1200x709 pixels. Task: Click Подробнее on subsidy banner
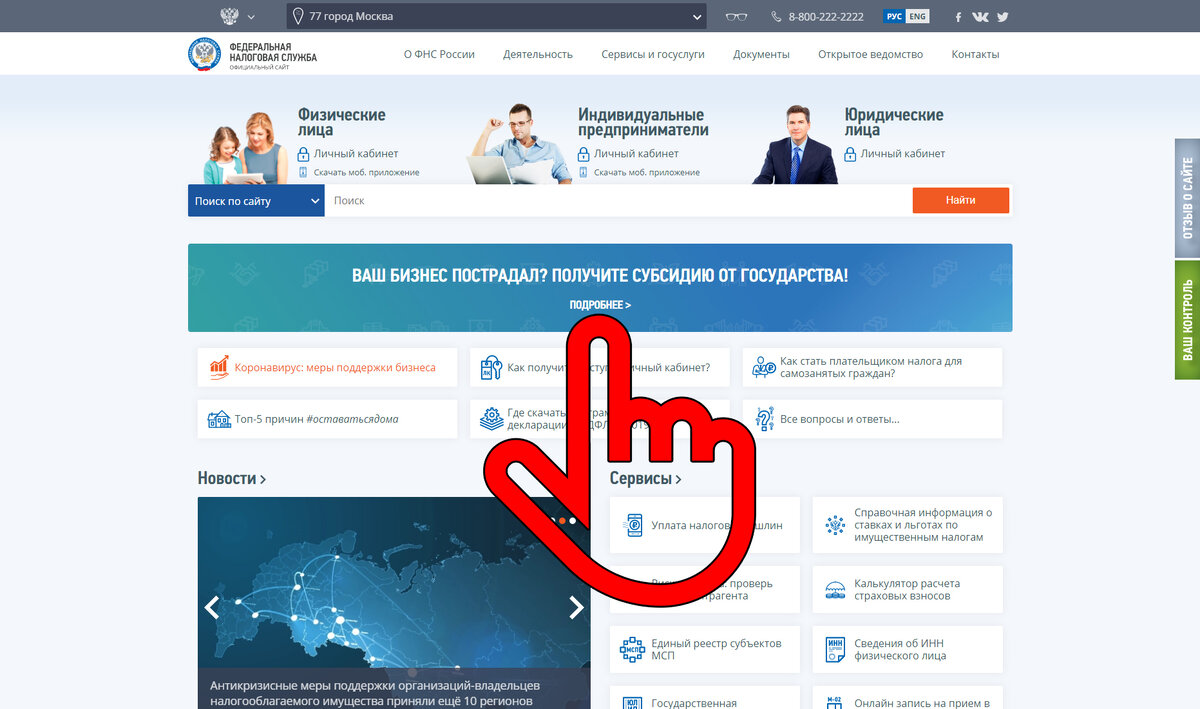[600, 305]
